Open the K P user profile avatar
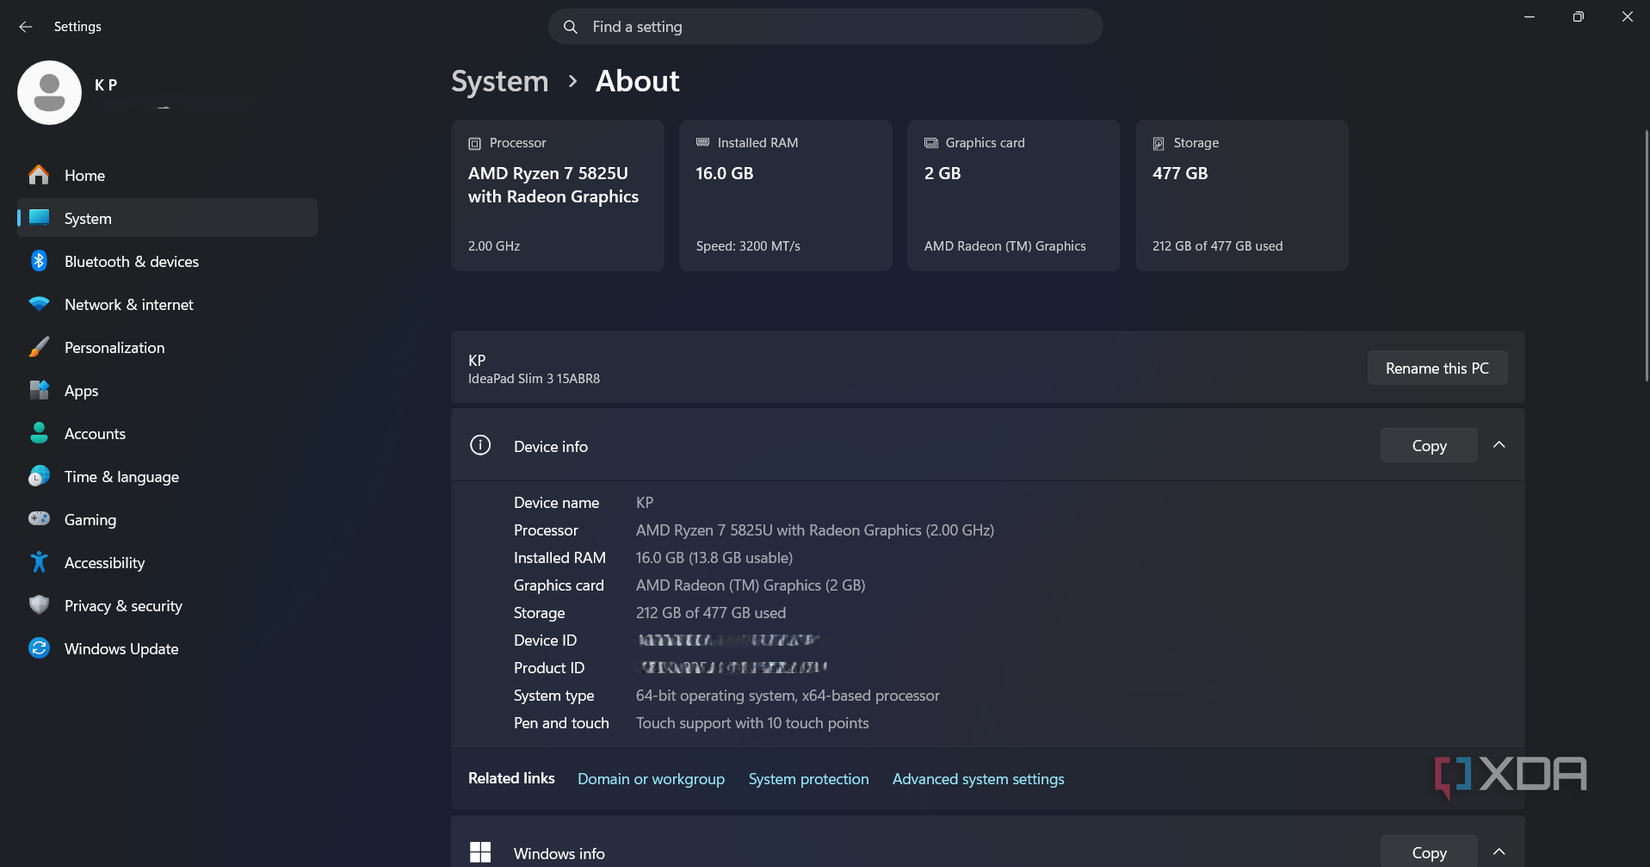This screenshot has height=867, width=1650. click(x=49, y=92)
